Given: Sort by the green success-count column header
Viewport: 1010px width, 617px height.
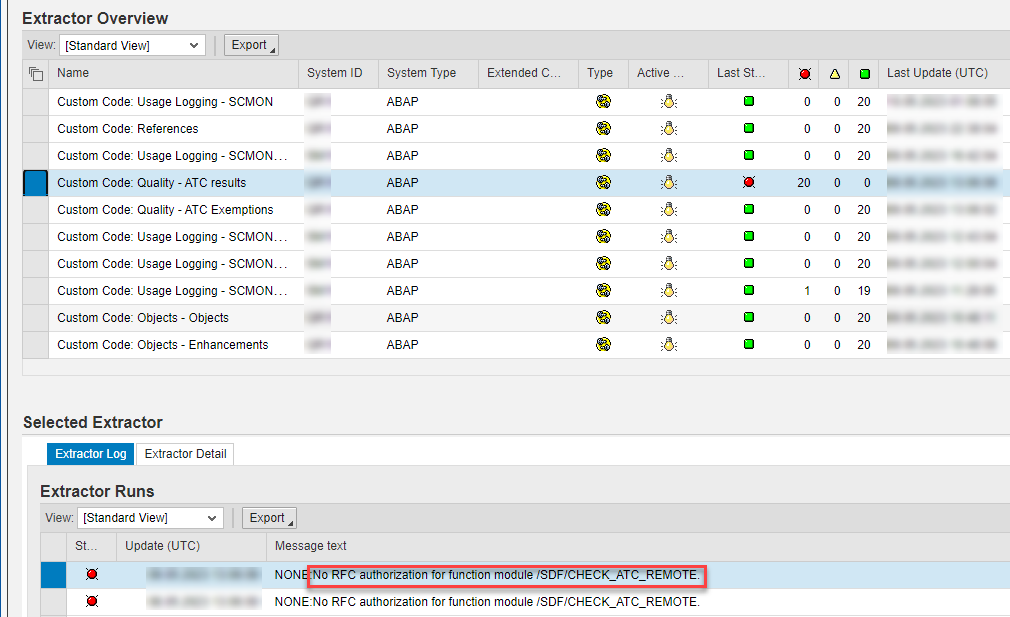Looking at the screenshot, I should pyautogui.click(x=864, y=73).
